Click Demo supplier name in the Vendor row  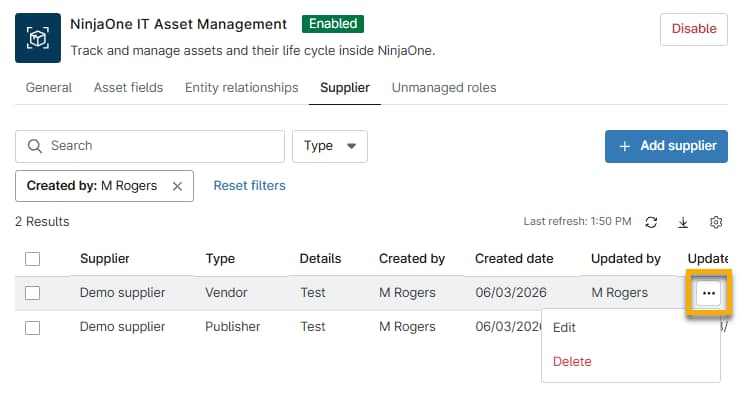[122, 293]
